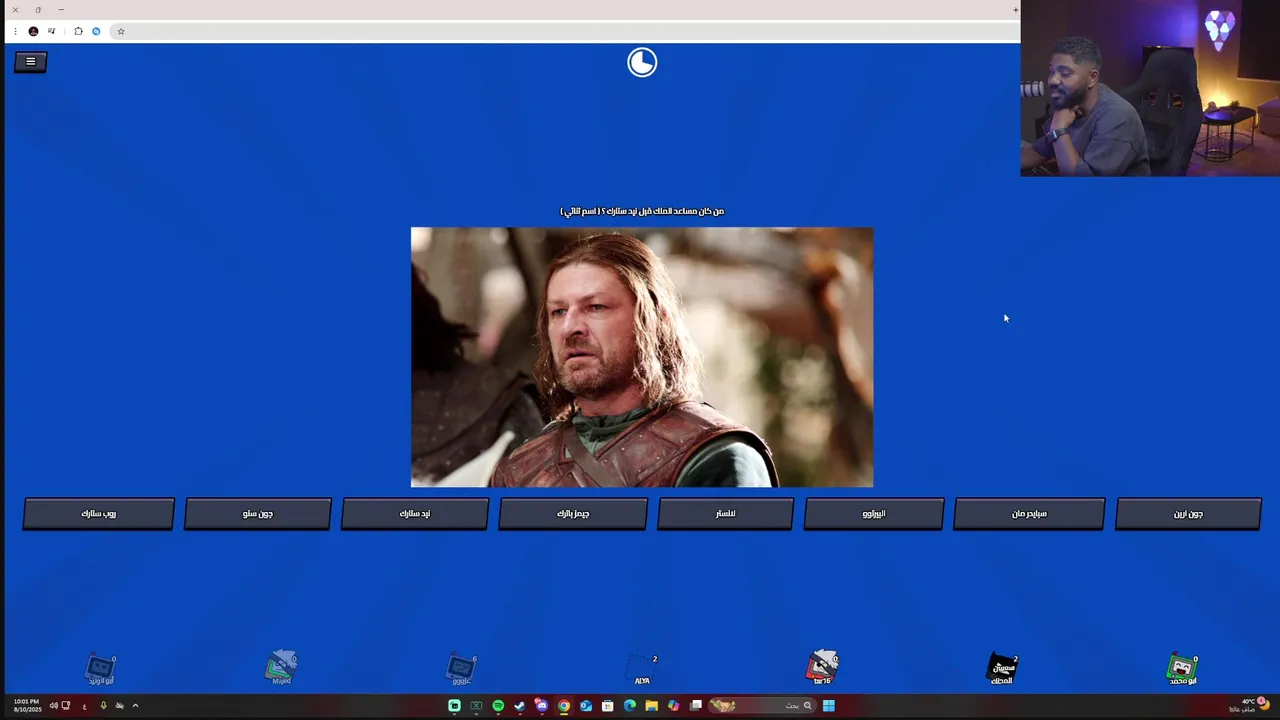Viewport: 1280px width, 720px height.
Task: Click the blue circular extension icon
Action: tap(96, 31)
